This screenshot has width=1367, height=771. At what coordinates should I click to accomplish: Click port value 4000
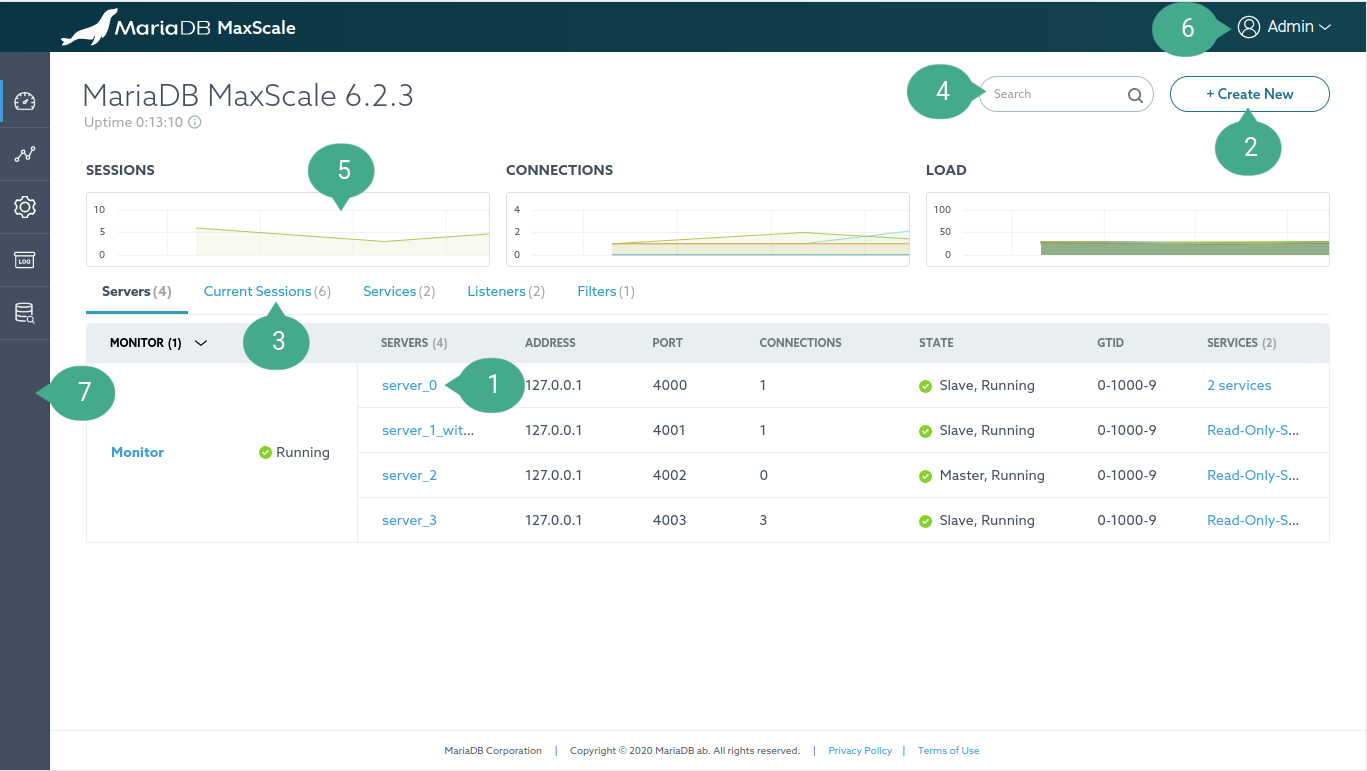coord(669,385)
